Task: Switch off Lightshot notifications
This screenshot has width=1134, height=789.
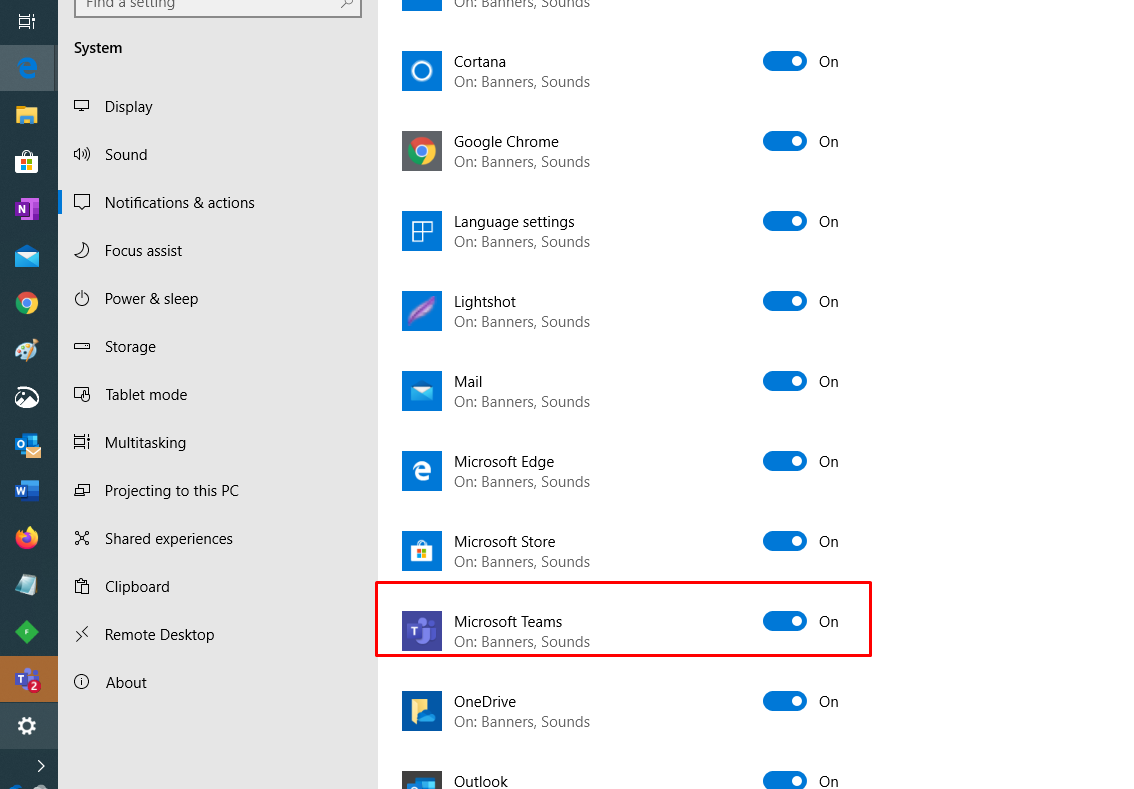Action: click(x=785, y=302)
